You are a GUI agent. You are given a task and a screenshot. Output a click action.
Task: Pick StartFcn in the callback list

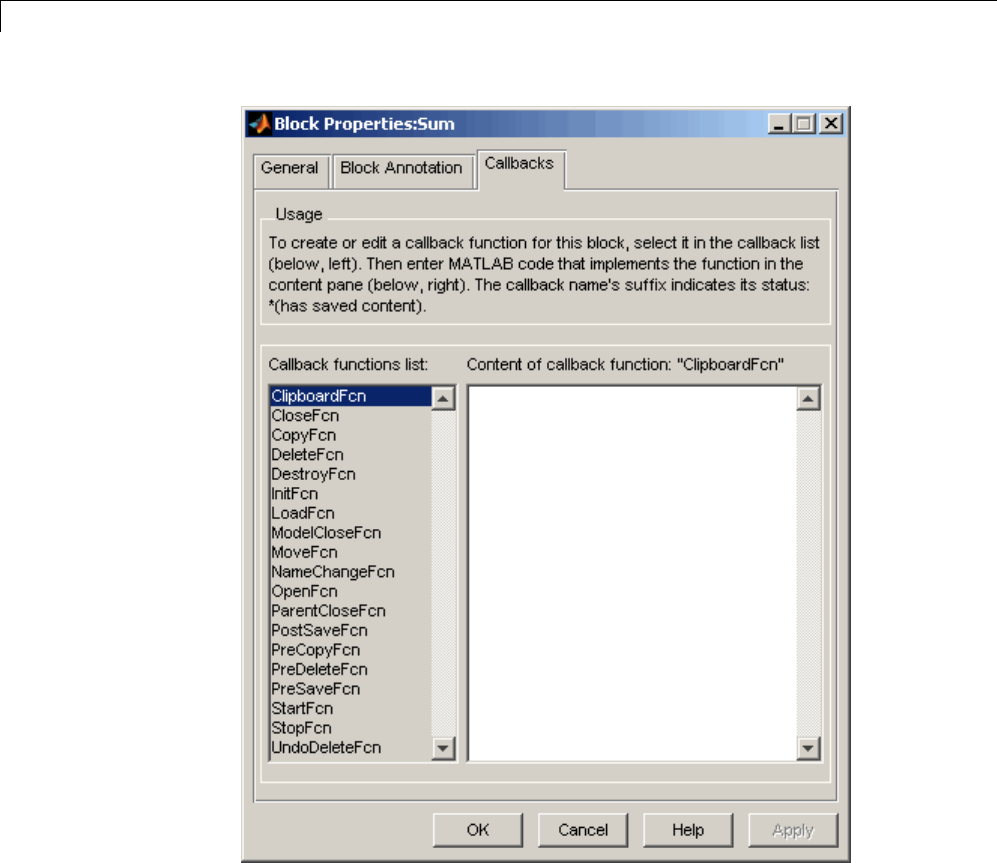pyautogui.click(x=350, y=709)
